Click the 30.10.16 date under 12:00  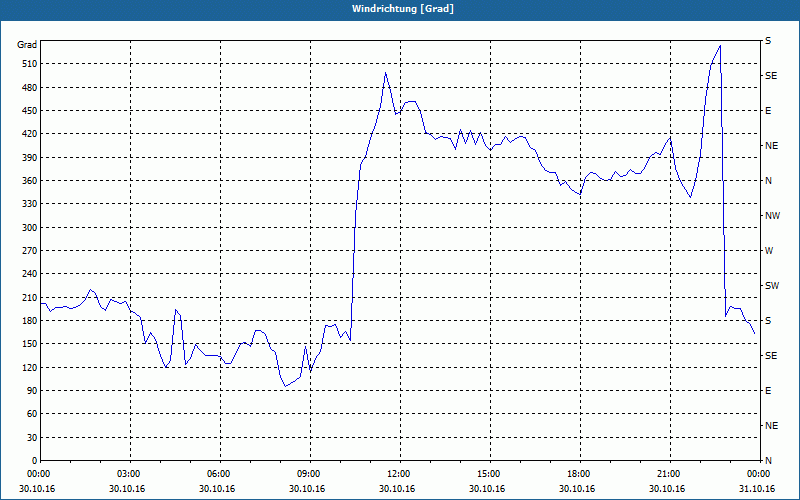[x=397, y=489]
